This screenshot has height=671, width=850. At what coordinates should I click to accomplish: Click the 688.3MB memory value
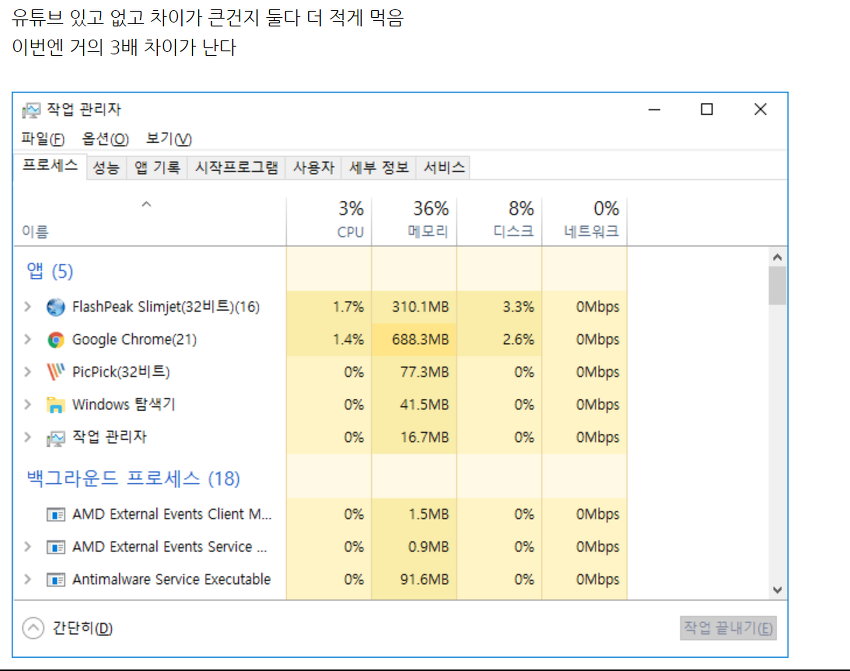(x=420, y=340)
